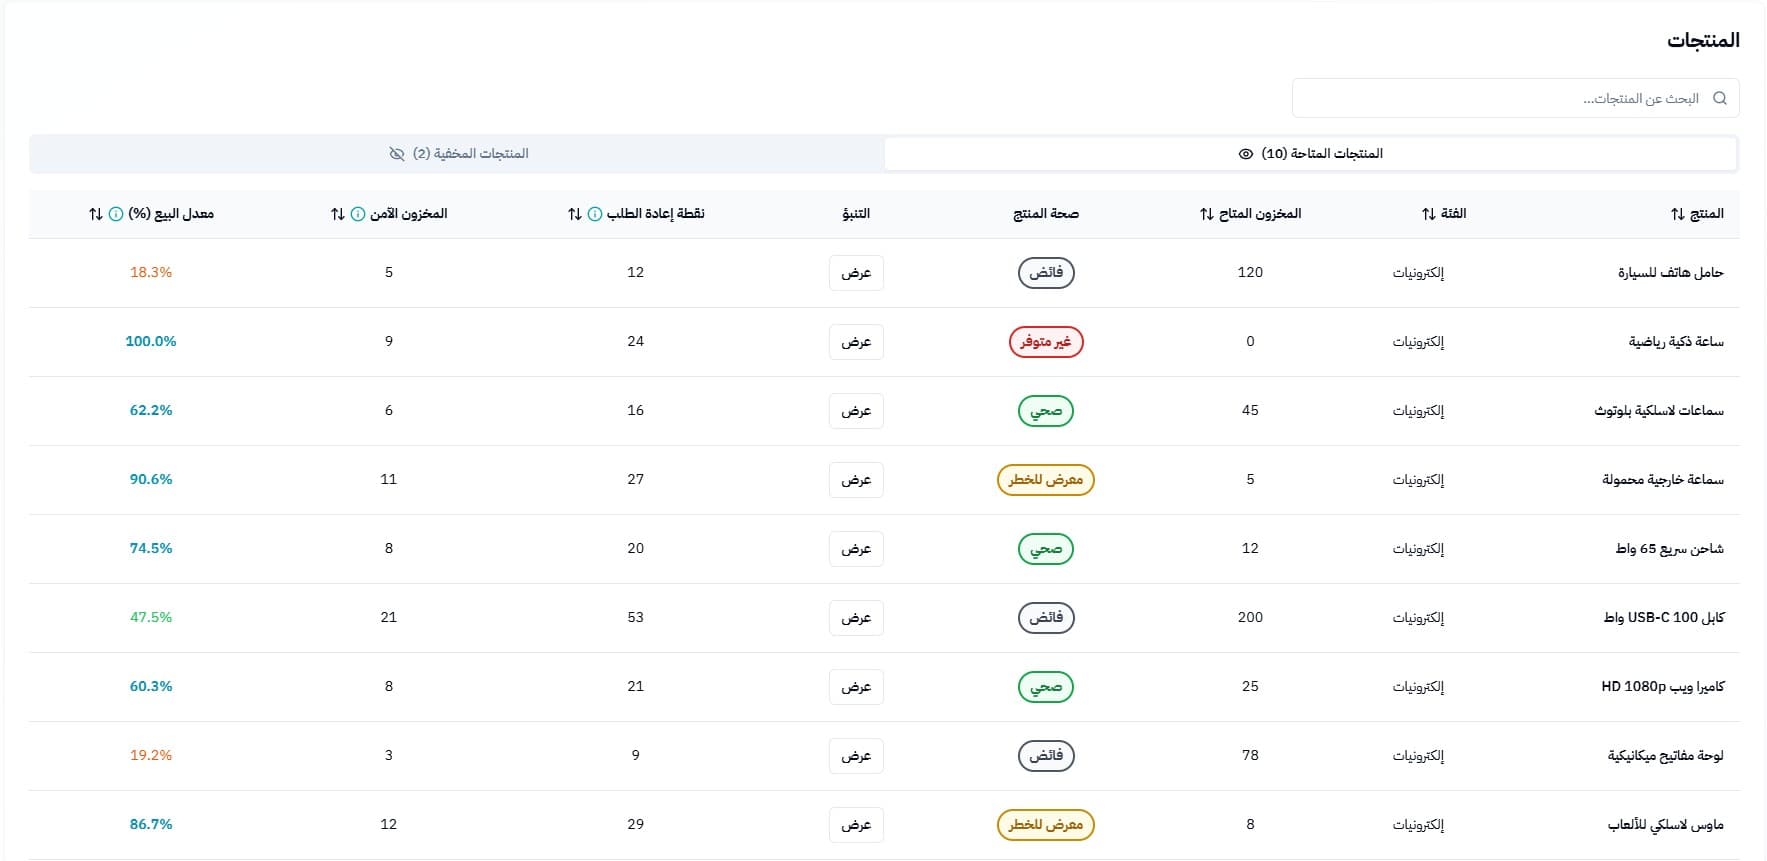Click sell rate 18.3%

[151, 273]
